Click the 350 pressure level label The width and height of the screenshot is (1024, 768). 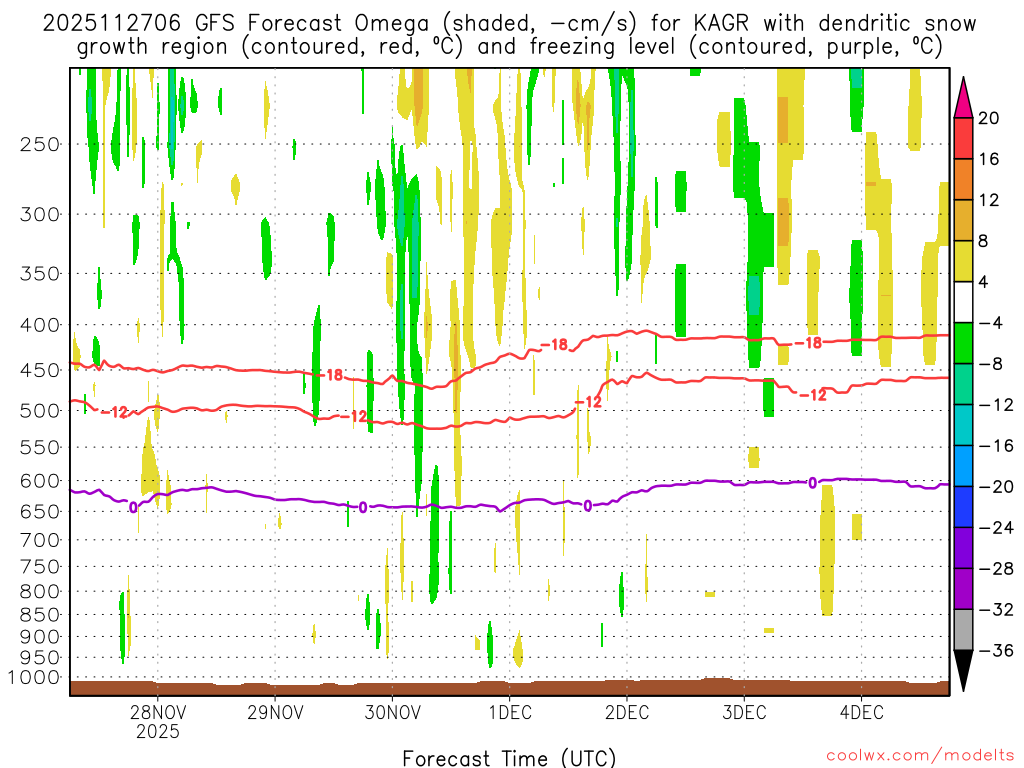click(40, 274)
